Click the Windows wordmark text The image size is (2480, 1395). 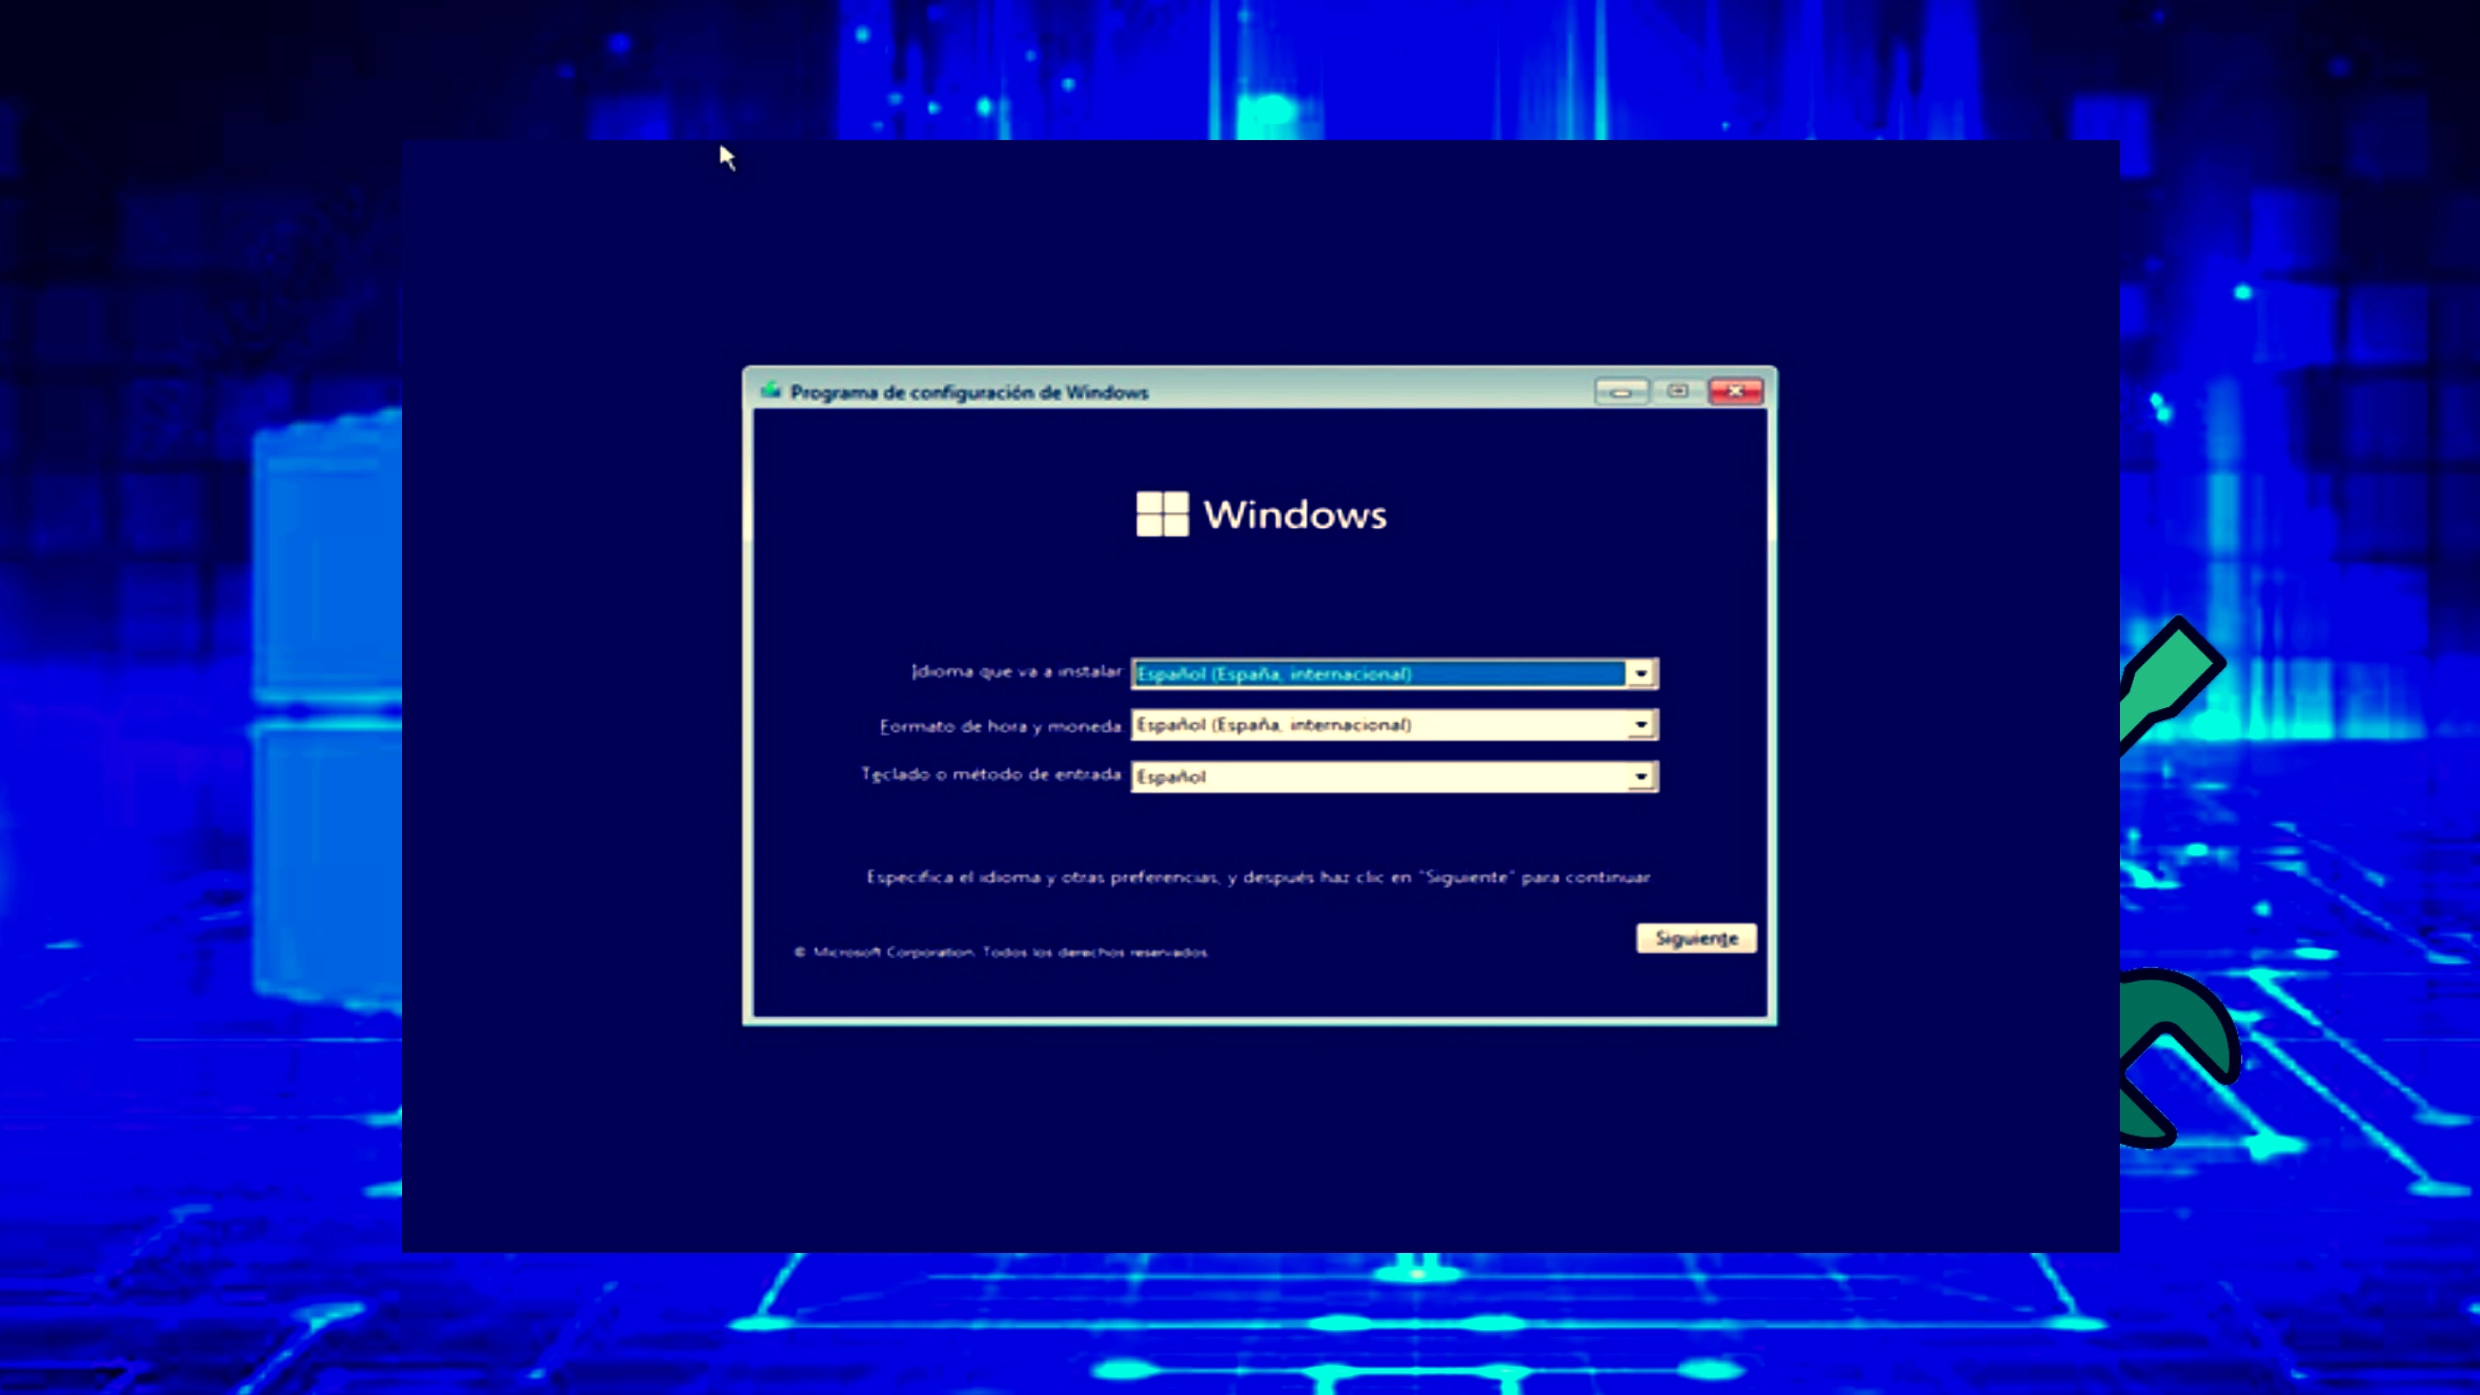pos(1295,515)
